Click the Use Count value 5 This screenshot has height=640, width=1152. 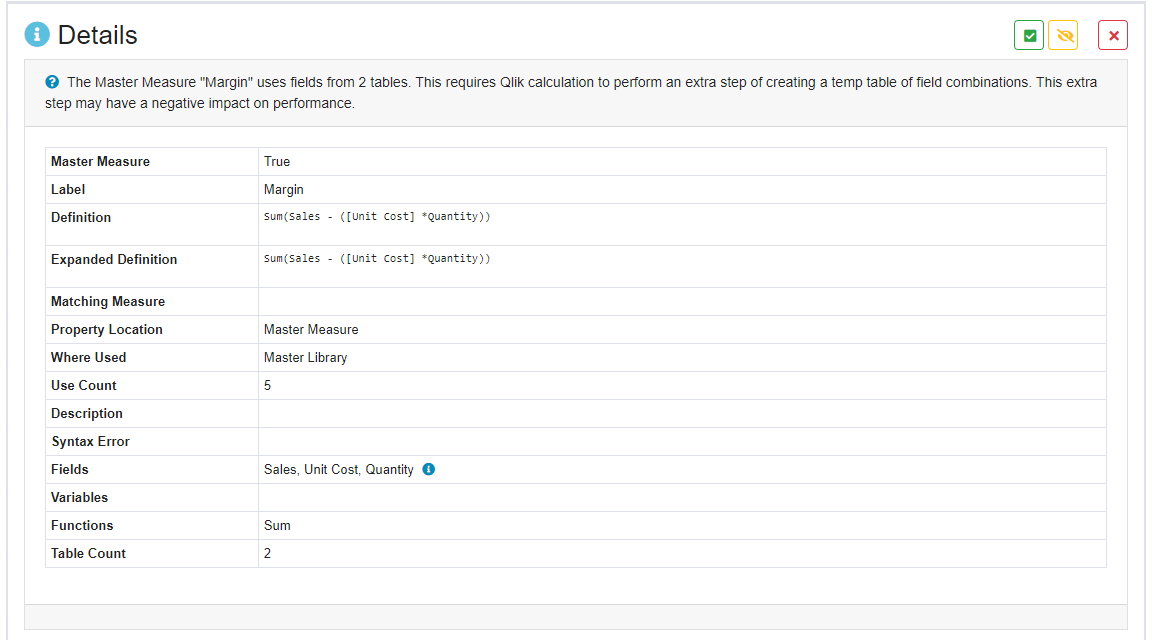click(268, 385)
